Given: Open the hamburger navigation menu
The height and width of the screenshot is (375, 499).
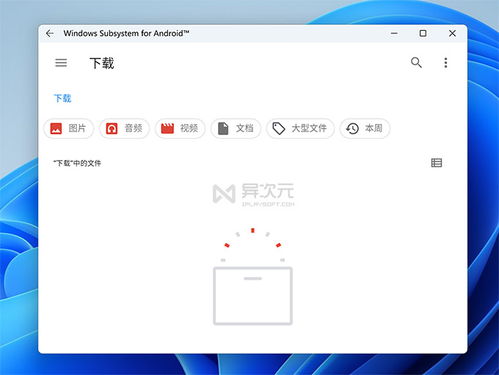Looking at the screenshot, I should [x=61, y=63].
